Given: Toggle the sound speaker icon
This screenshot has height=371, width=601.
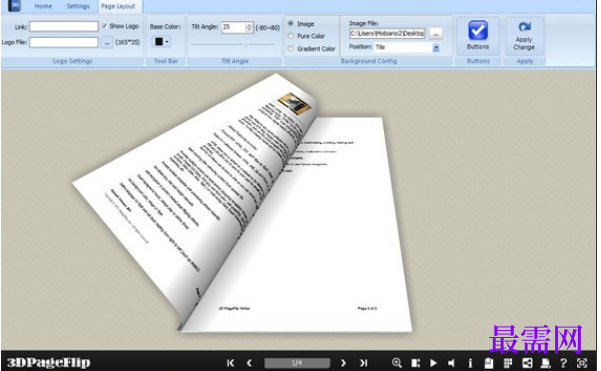Looking at the screenshot, I should point(452,363).
